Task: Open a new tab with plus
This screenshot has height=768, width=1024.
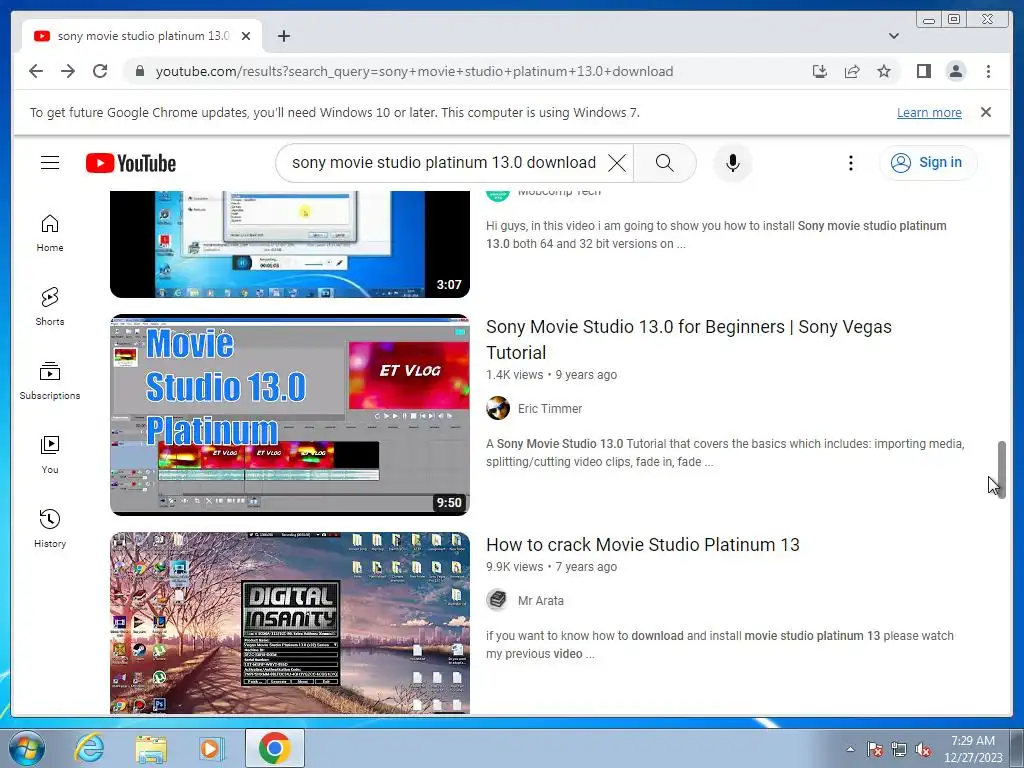Action: pos(283,36)
